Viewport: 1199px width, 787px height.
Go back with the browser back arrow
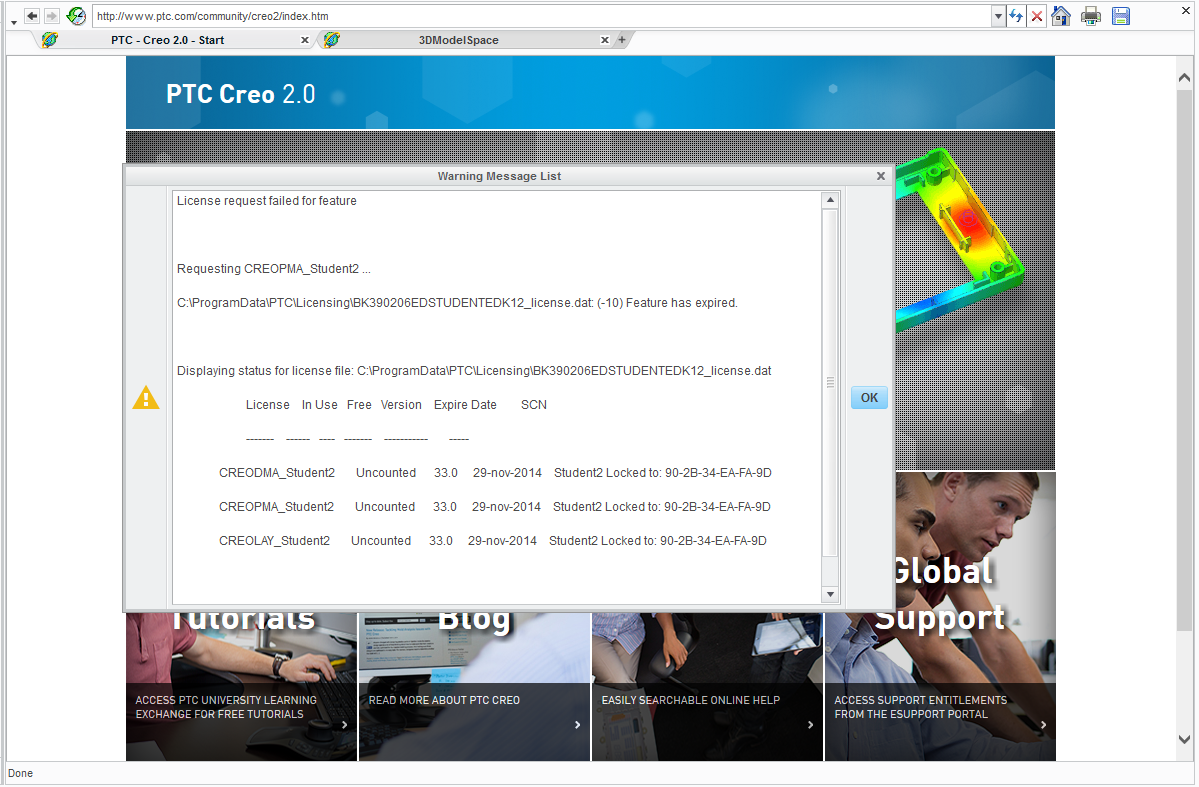[32, 16]
